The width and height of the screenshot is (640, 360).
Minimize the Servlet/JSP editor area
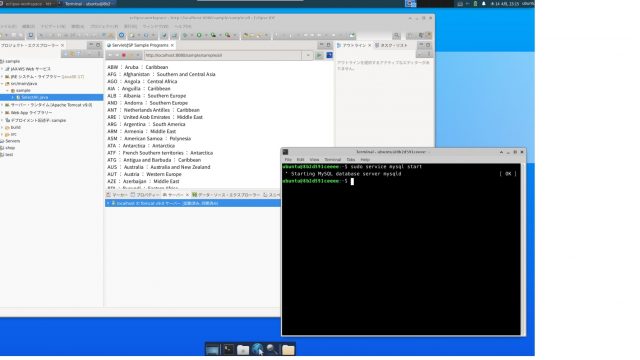(322, 45)
